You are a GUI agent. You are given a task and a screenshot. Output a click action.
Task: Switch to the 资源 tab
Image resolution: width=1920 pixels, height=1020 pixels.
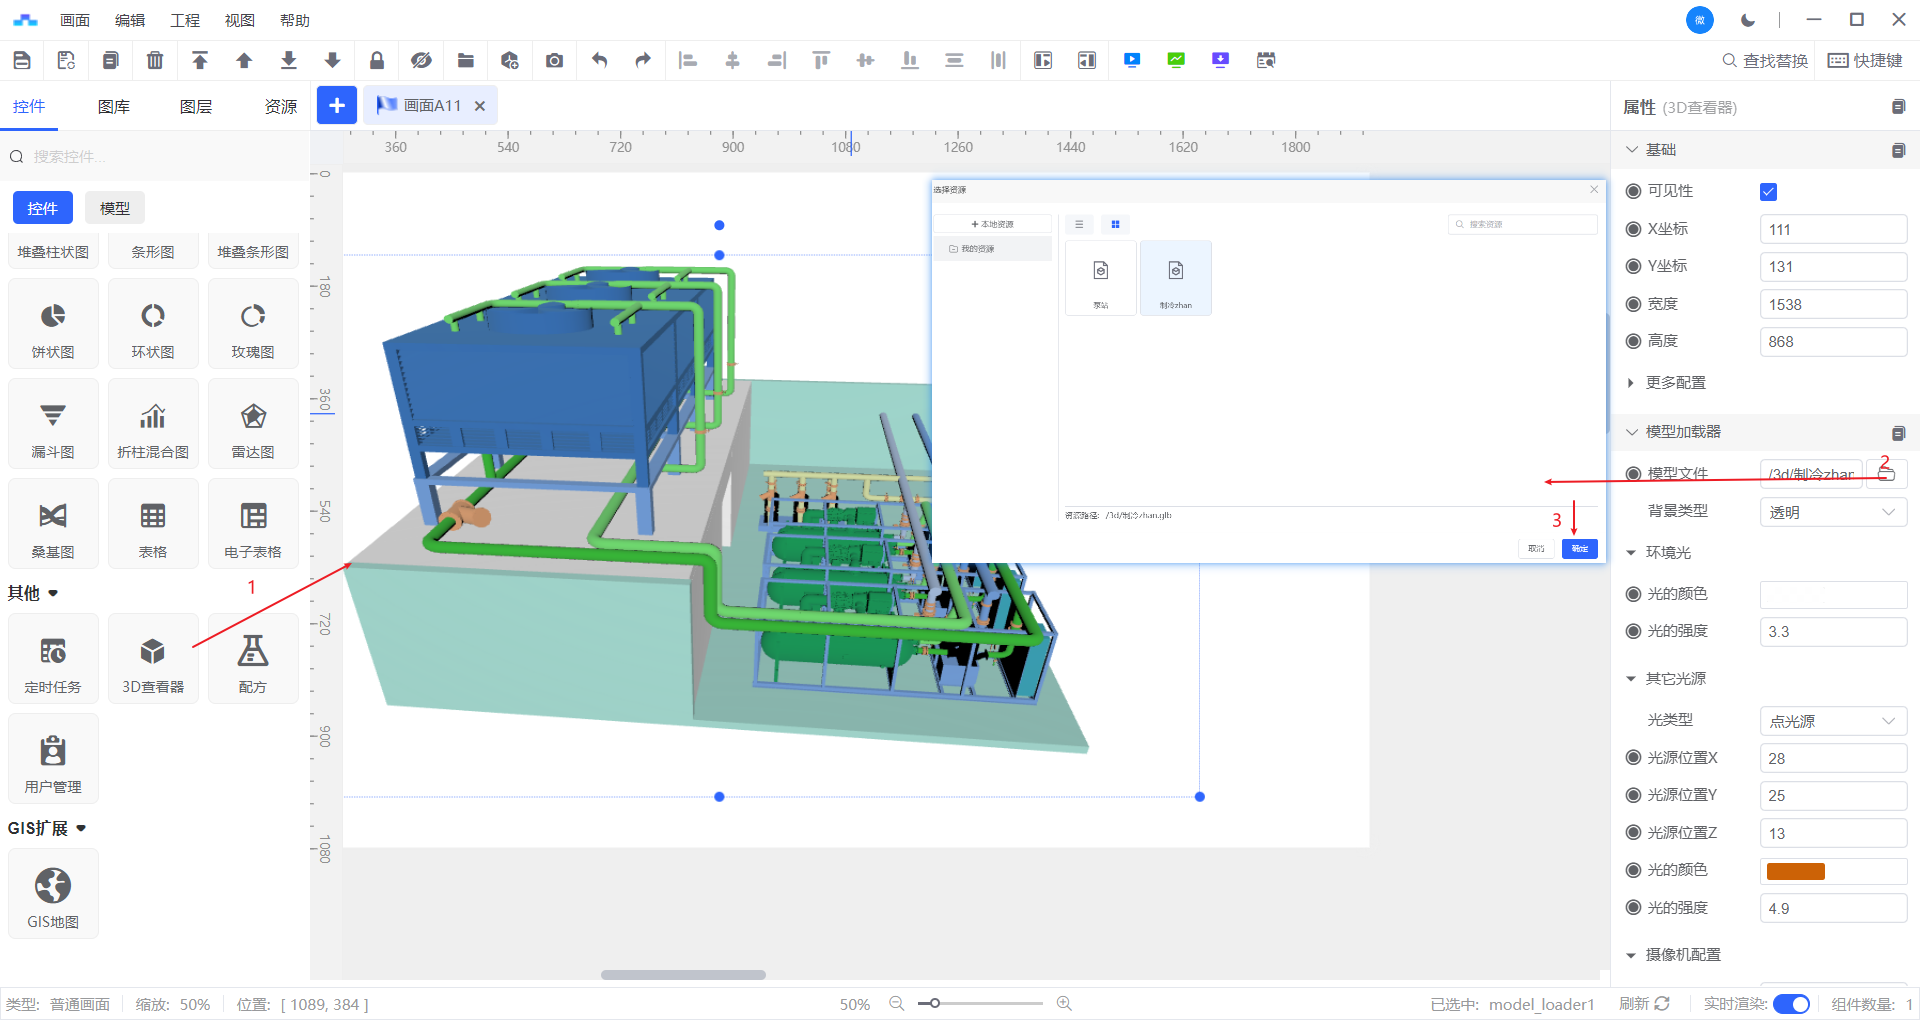(x=280, y=107)
